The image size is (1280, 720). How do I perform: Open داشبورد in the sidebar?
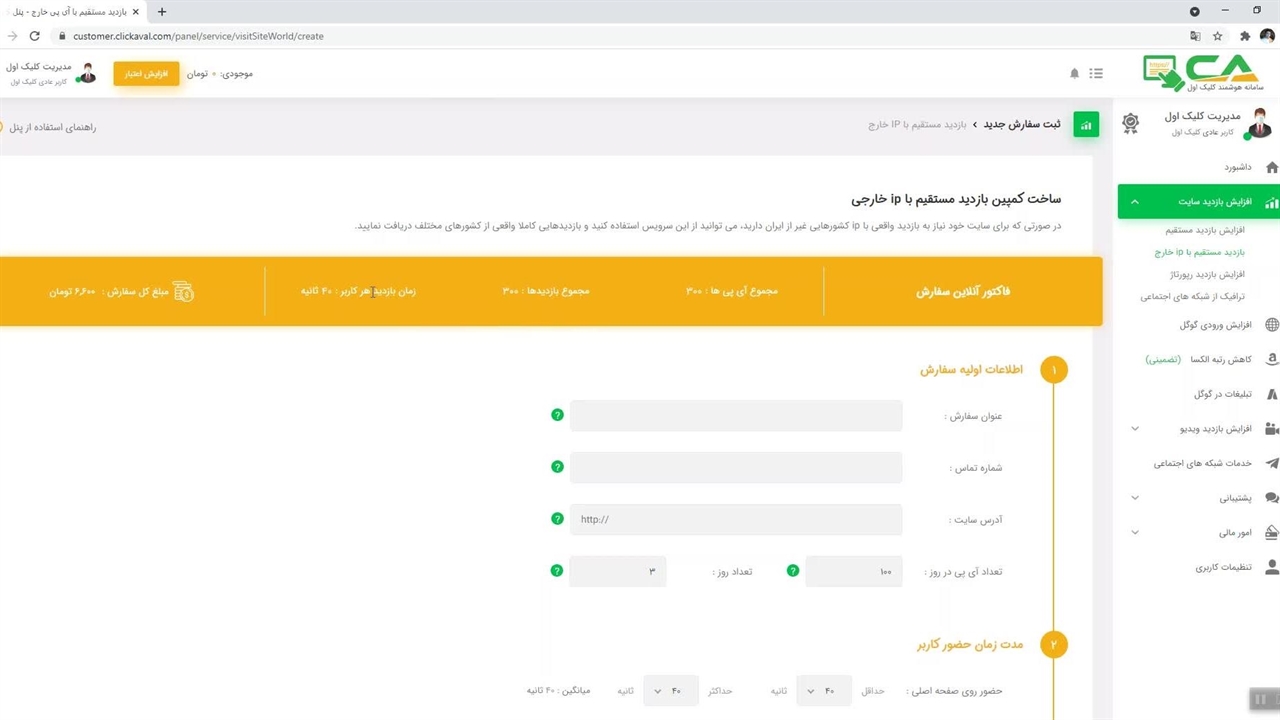click(x=1237, y=167)
